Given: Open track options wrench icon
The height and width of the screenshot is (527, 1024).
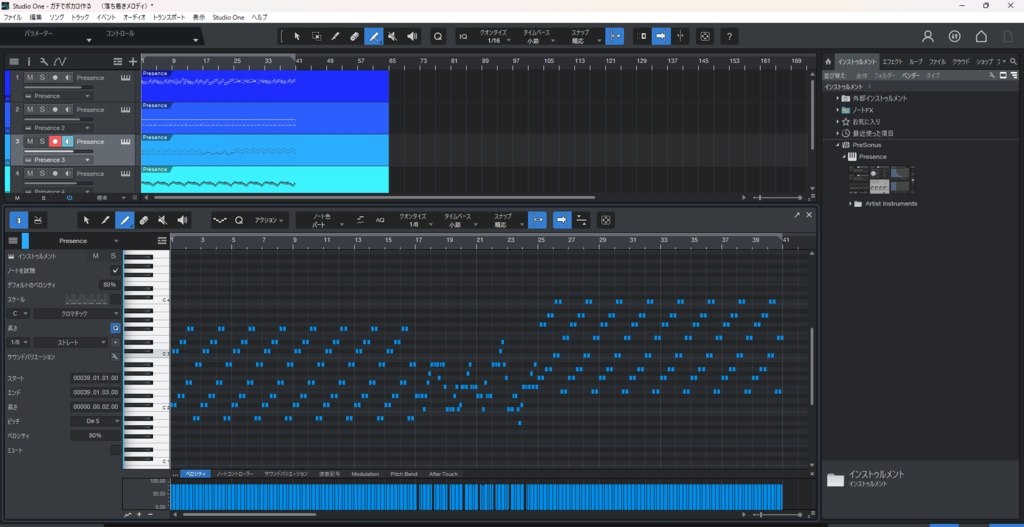Looking at the screenshot, I should click(44, 61).
